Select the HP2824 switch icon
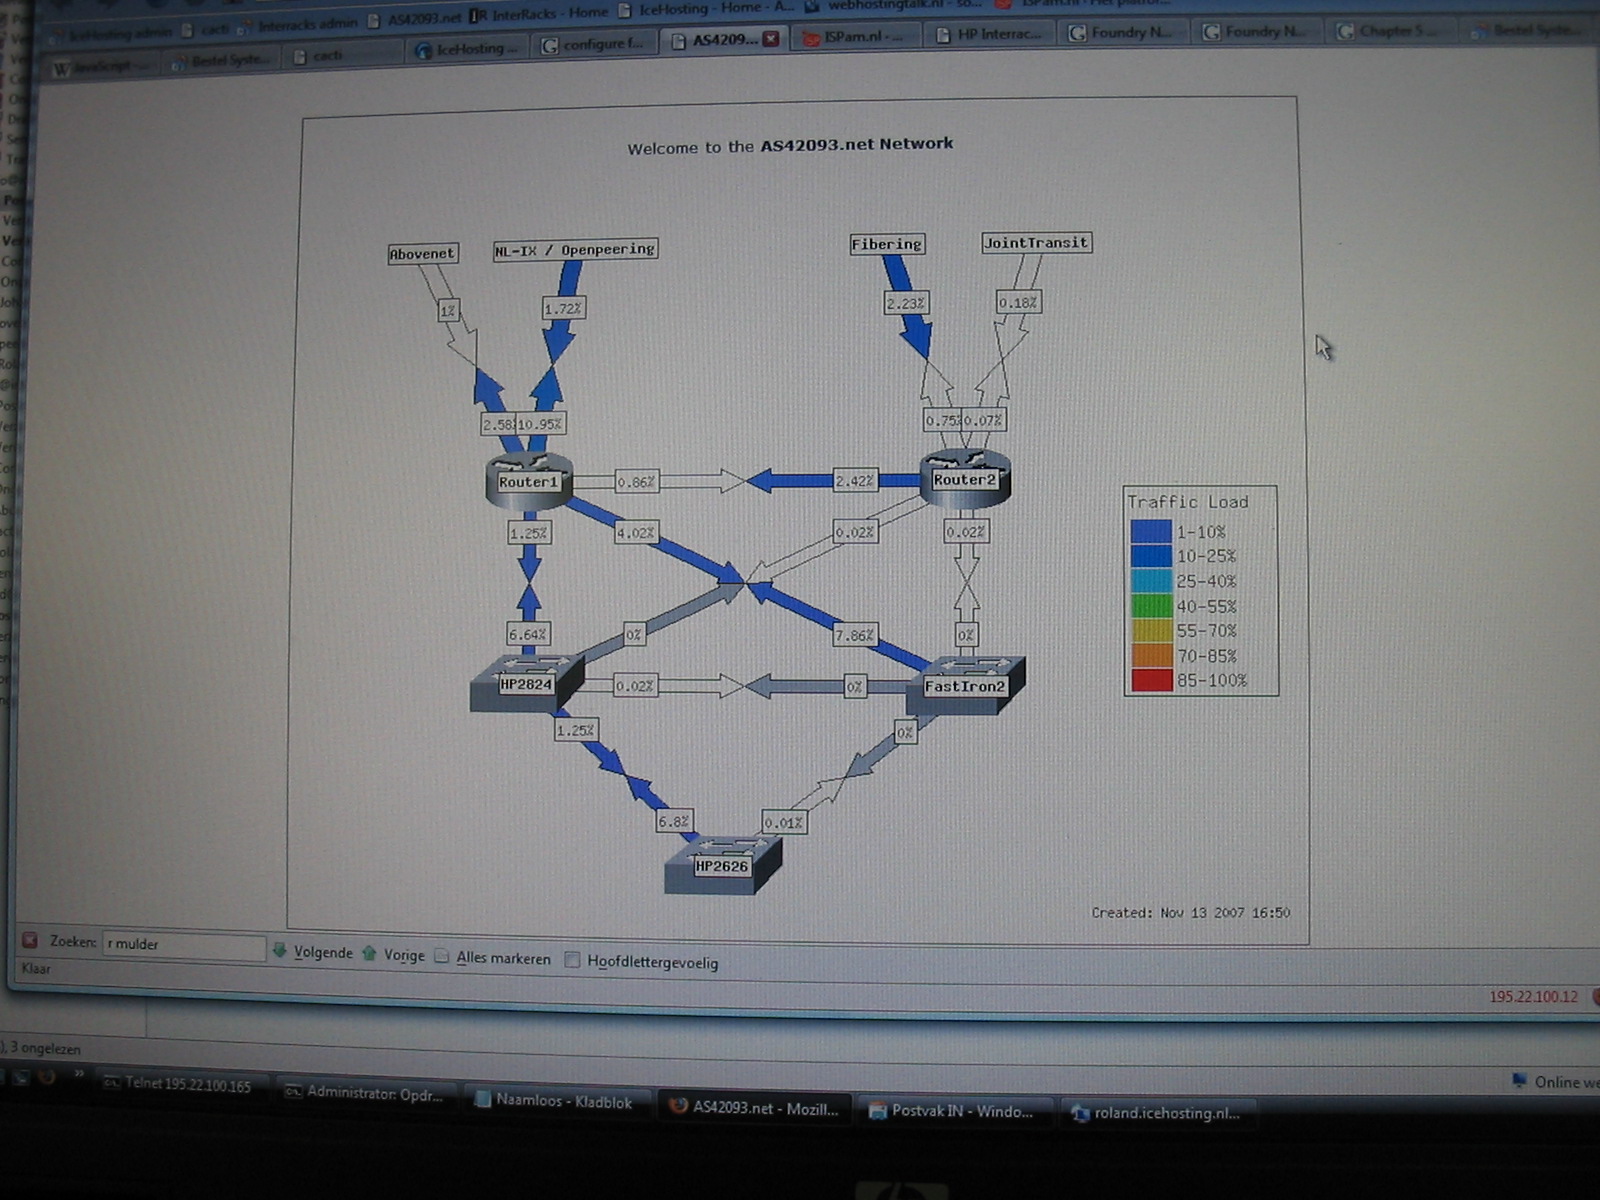This screenshot has height=1200, width=1600. click(526, 683)
